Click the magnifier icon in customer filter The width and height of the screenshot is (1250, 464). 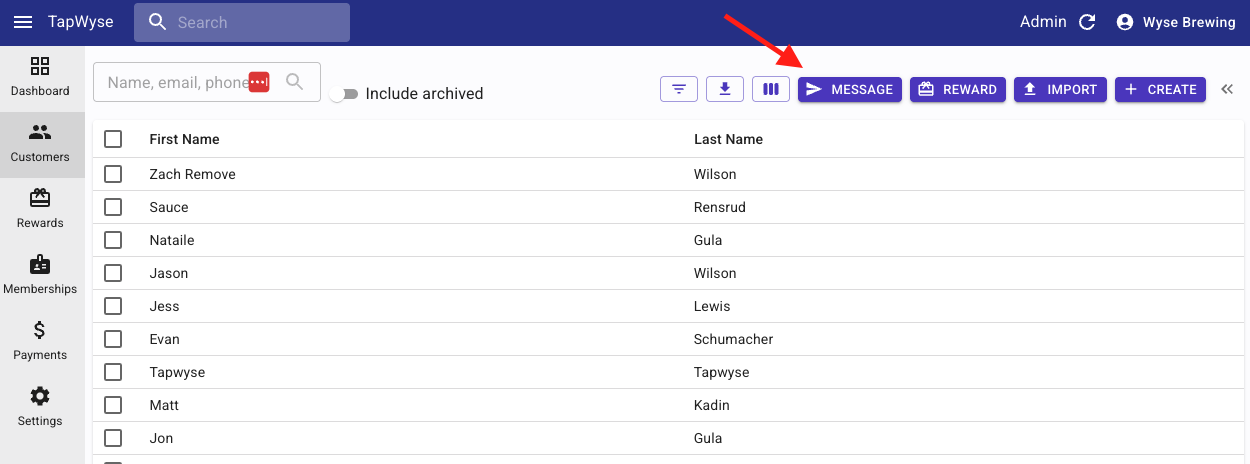point(294,82)
